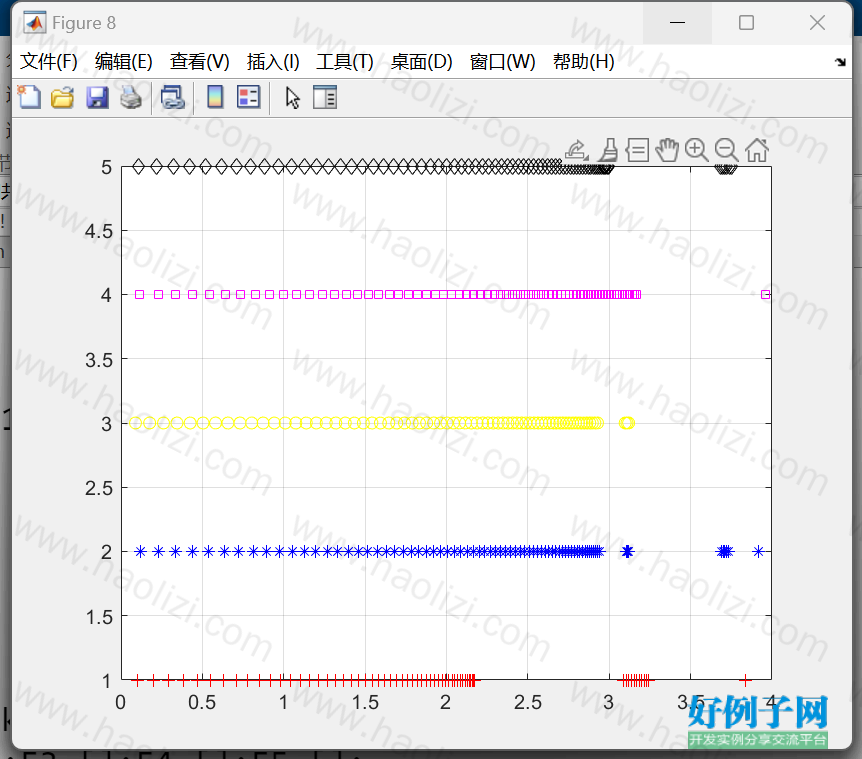Insert colorbar using toolbar icon

coord(215,97)
